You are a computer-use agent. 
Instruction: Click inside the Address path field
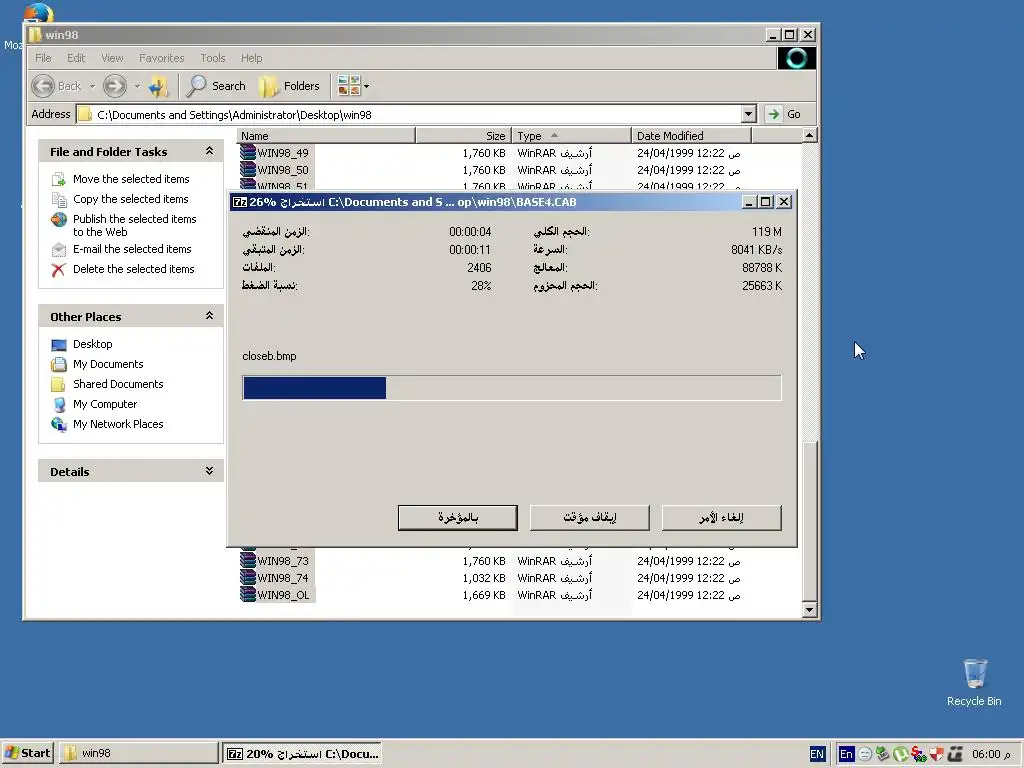pos(409,114)
